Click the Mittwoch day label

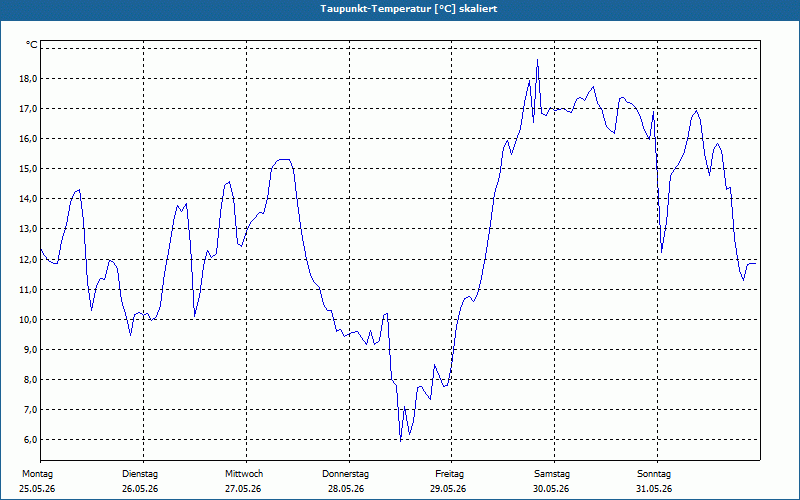244,474
